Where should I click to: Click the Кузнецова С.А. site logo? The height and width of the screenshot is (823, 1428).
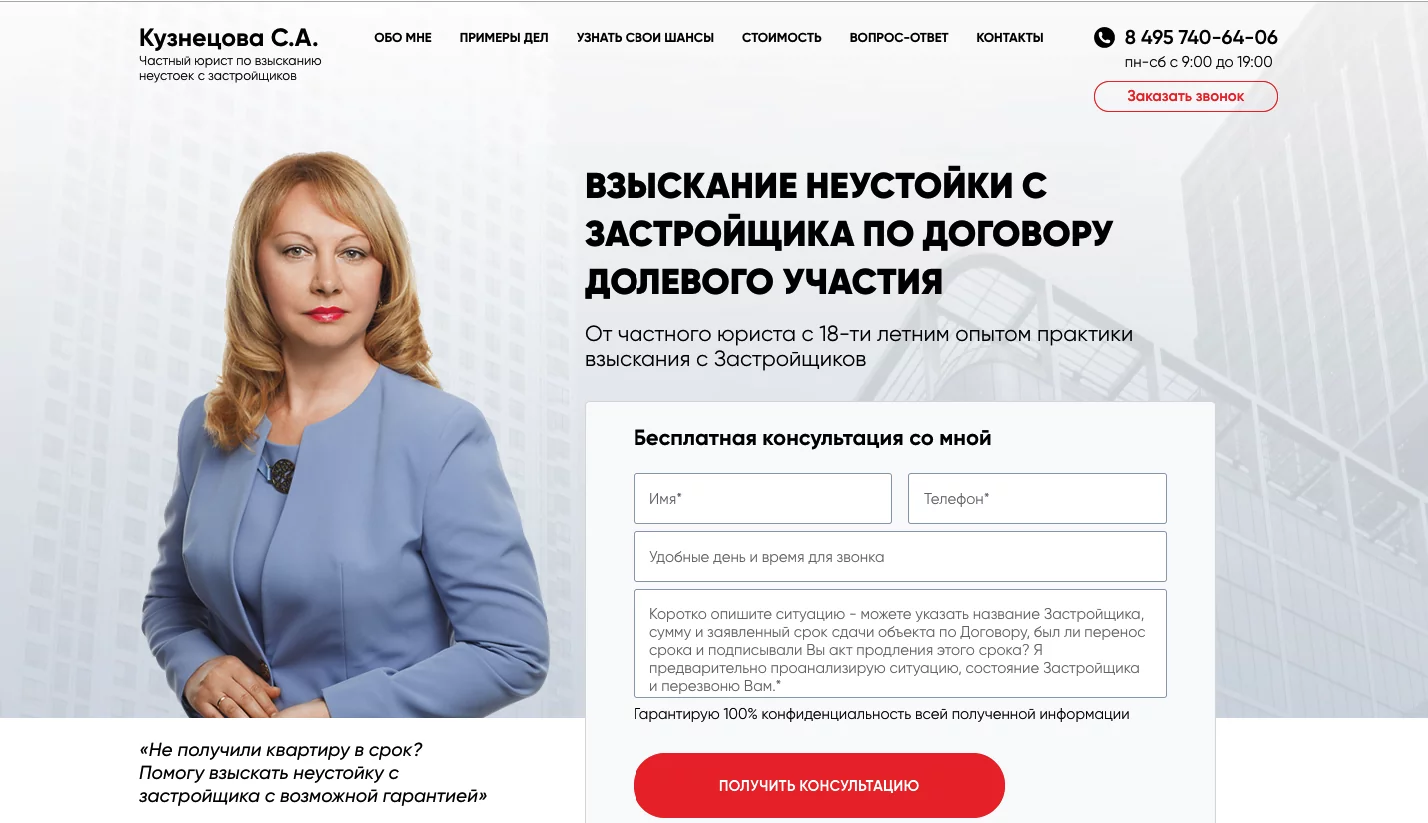[229, 39]
